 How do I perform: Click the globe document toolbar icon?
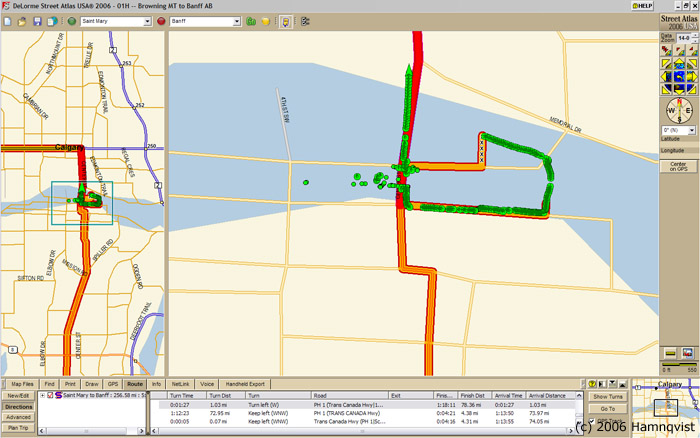(52, 21)
